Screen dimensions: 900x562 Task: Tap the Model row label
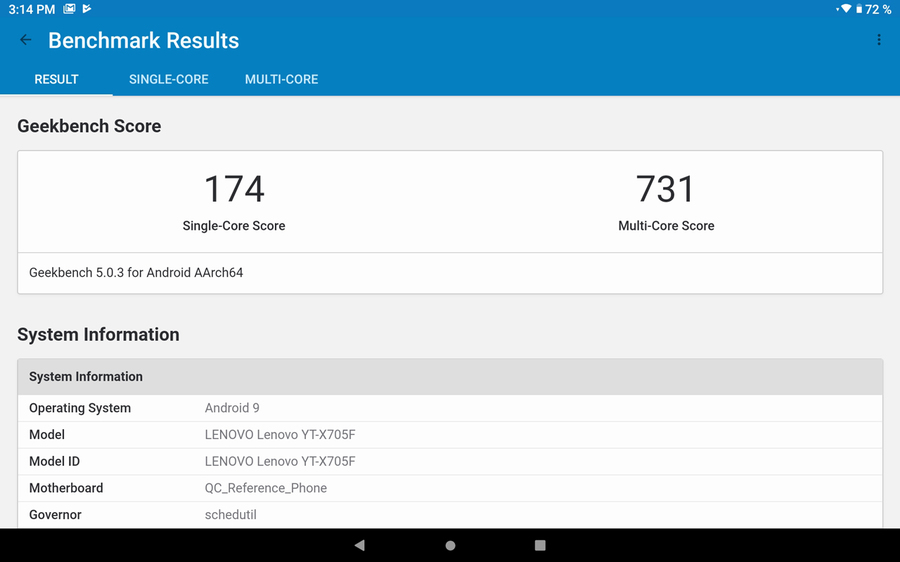tap(46, 435)
